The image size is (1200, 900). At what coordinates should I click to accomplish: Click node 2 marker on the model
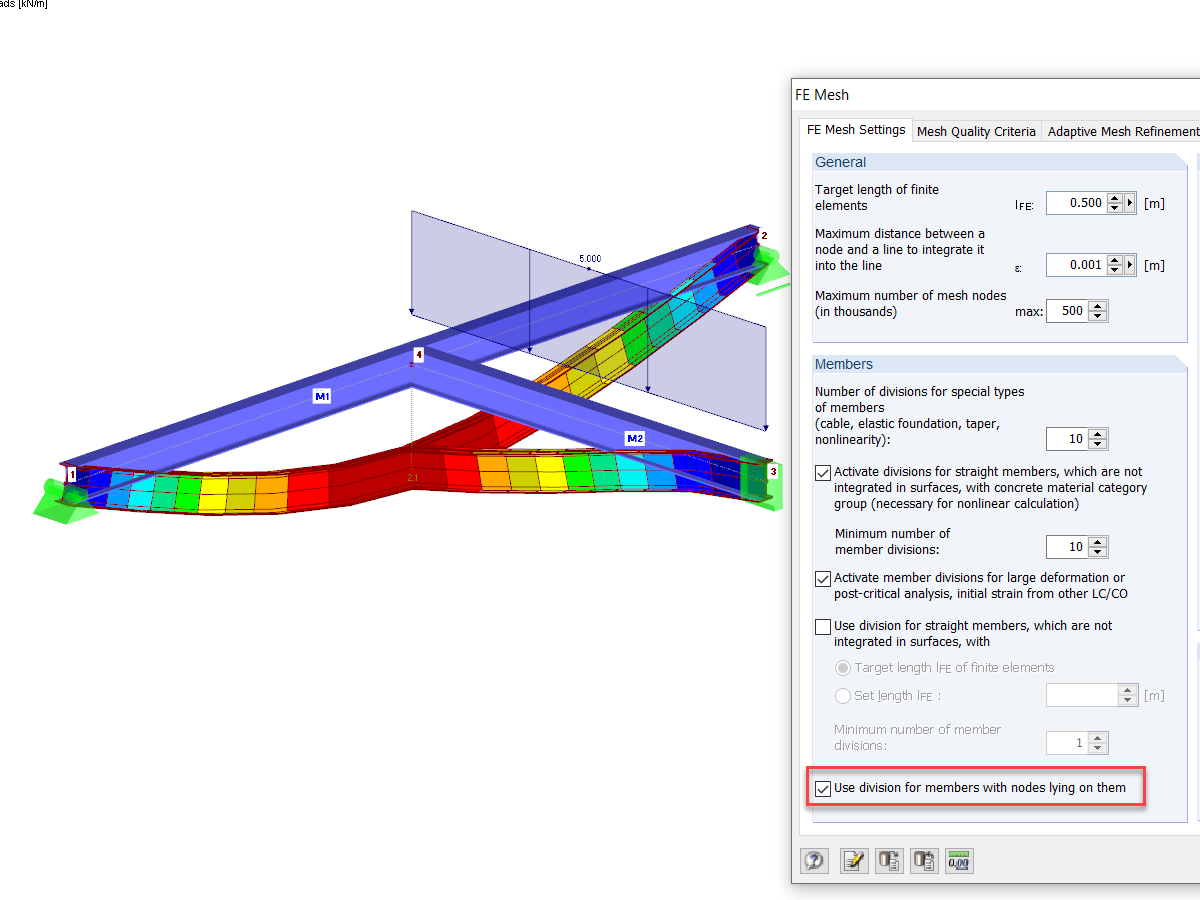coord(763,237)
